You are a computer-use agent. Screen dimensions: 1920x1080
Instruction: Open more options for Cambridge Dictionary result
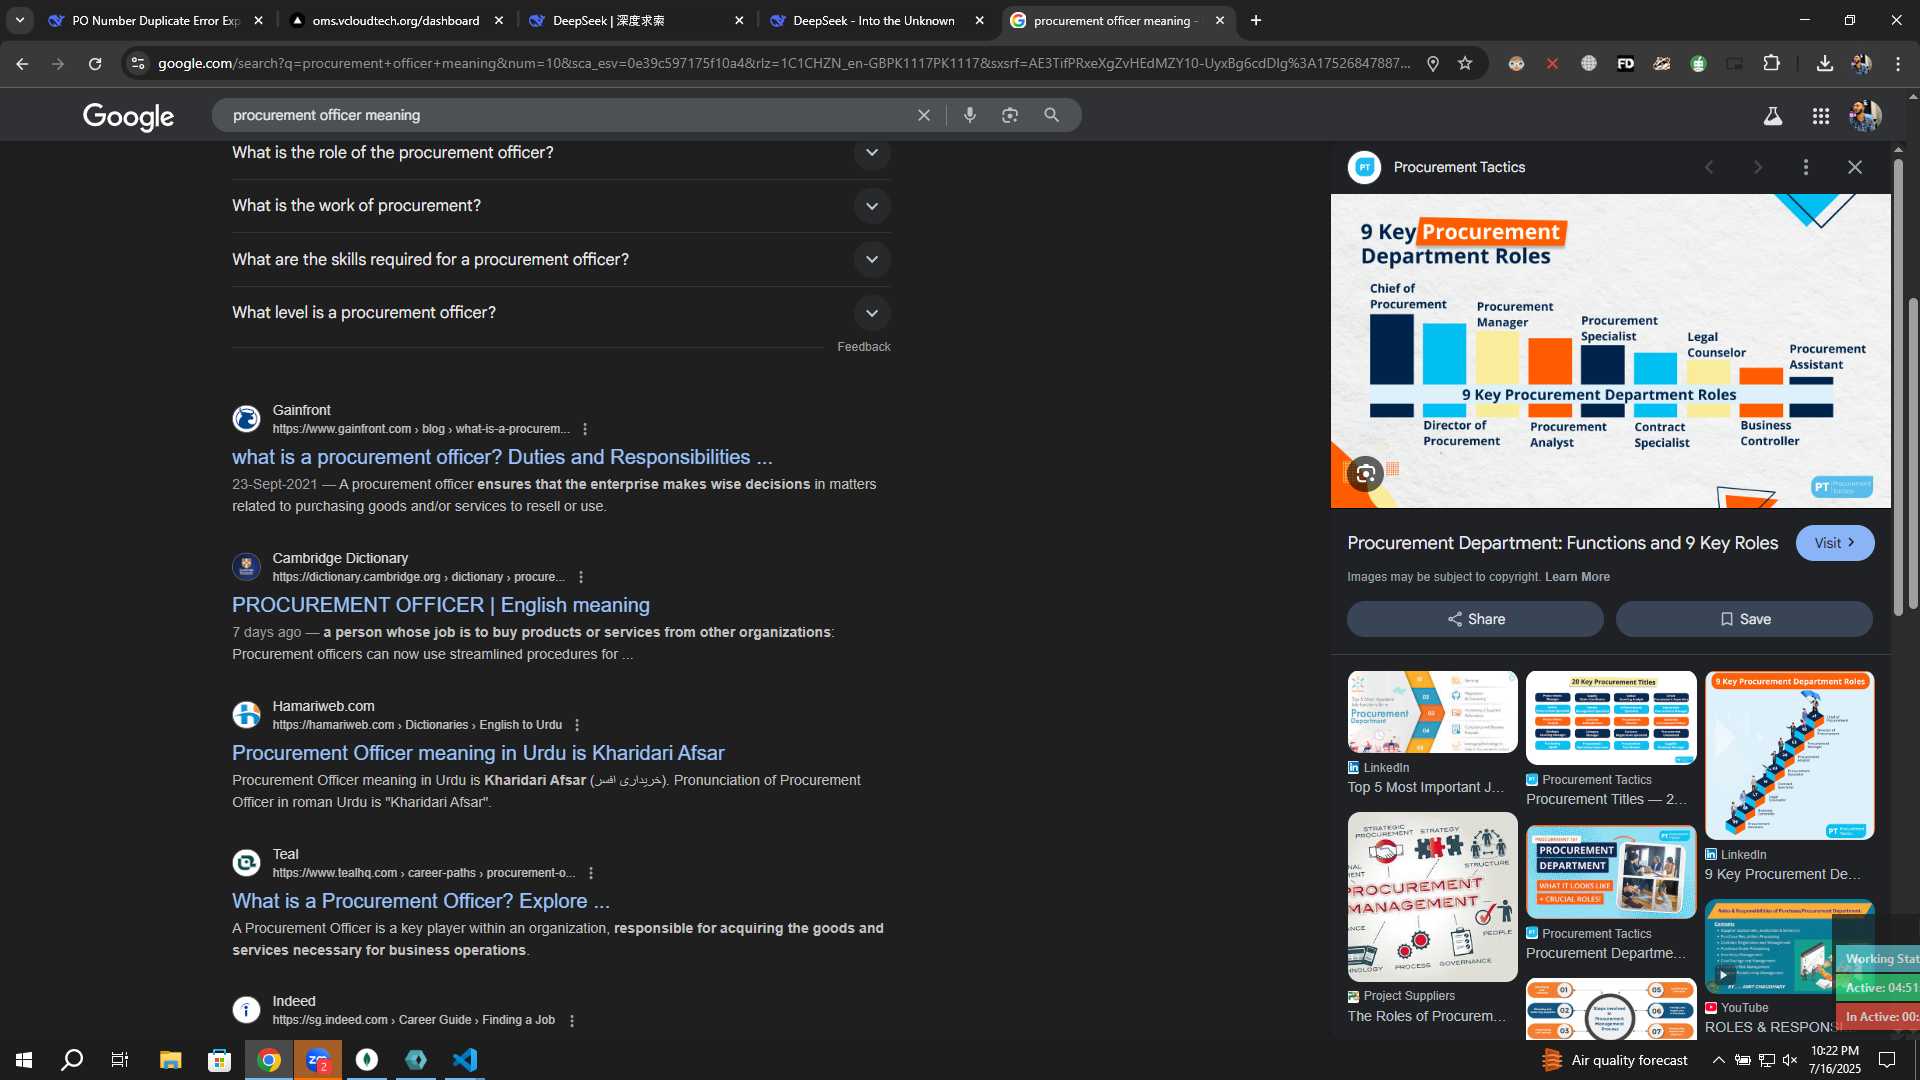581,577
